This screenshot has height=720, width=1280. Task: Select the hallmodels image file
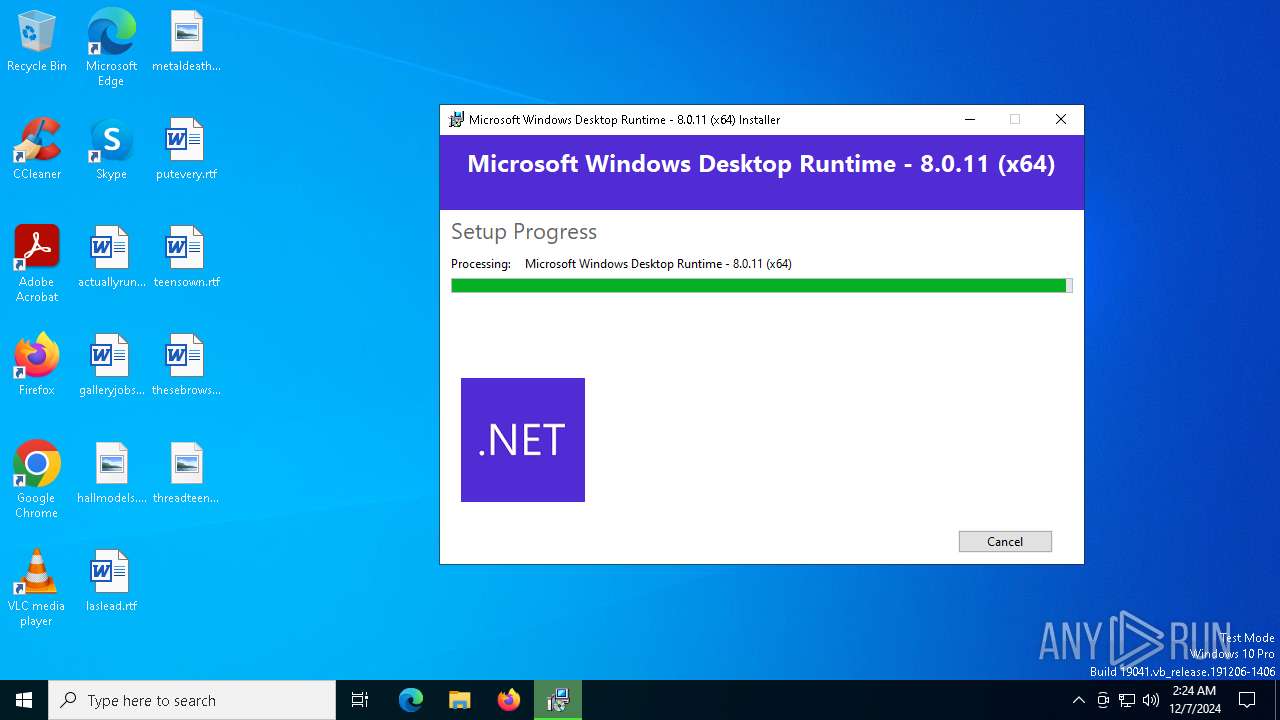111,473
